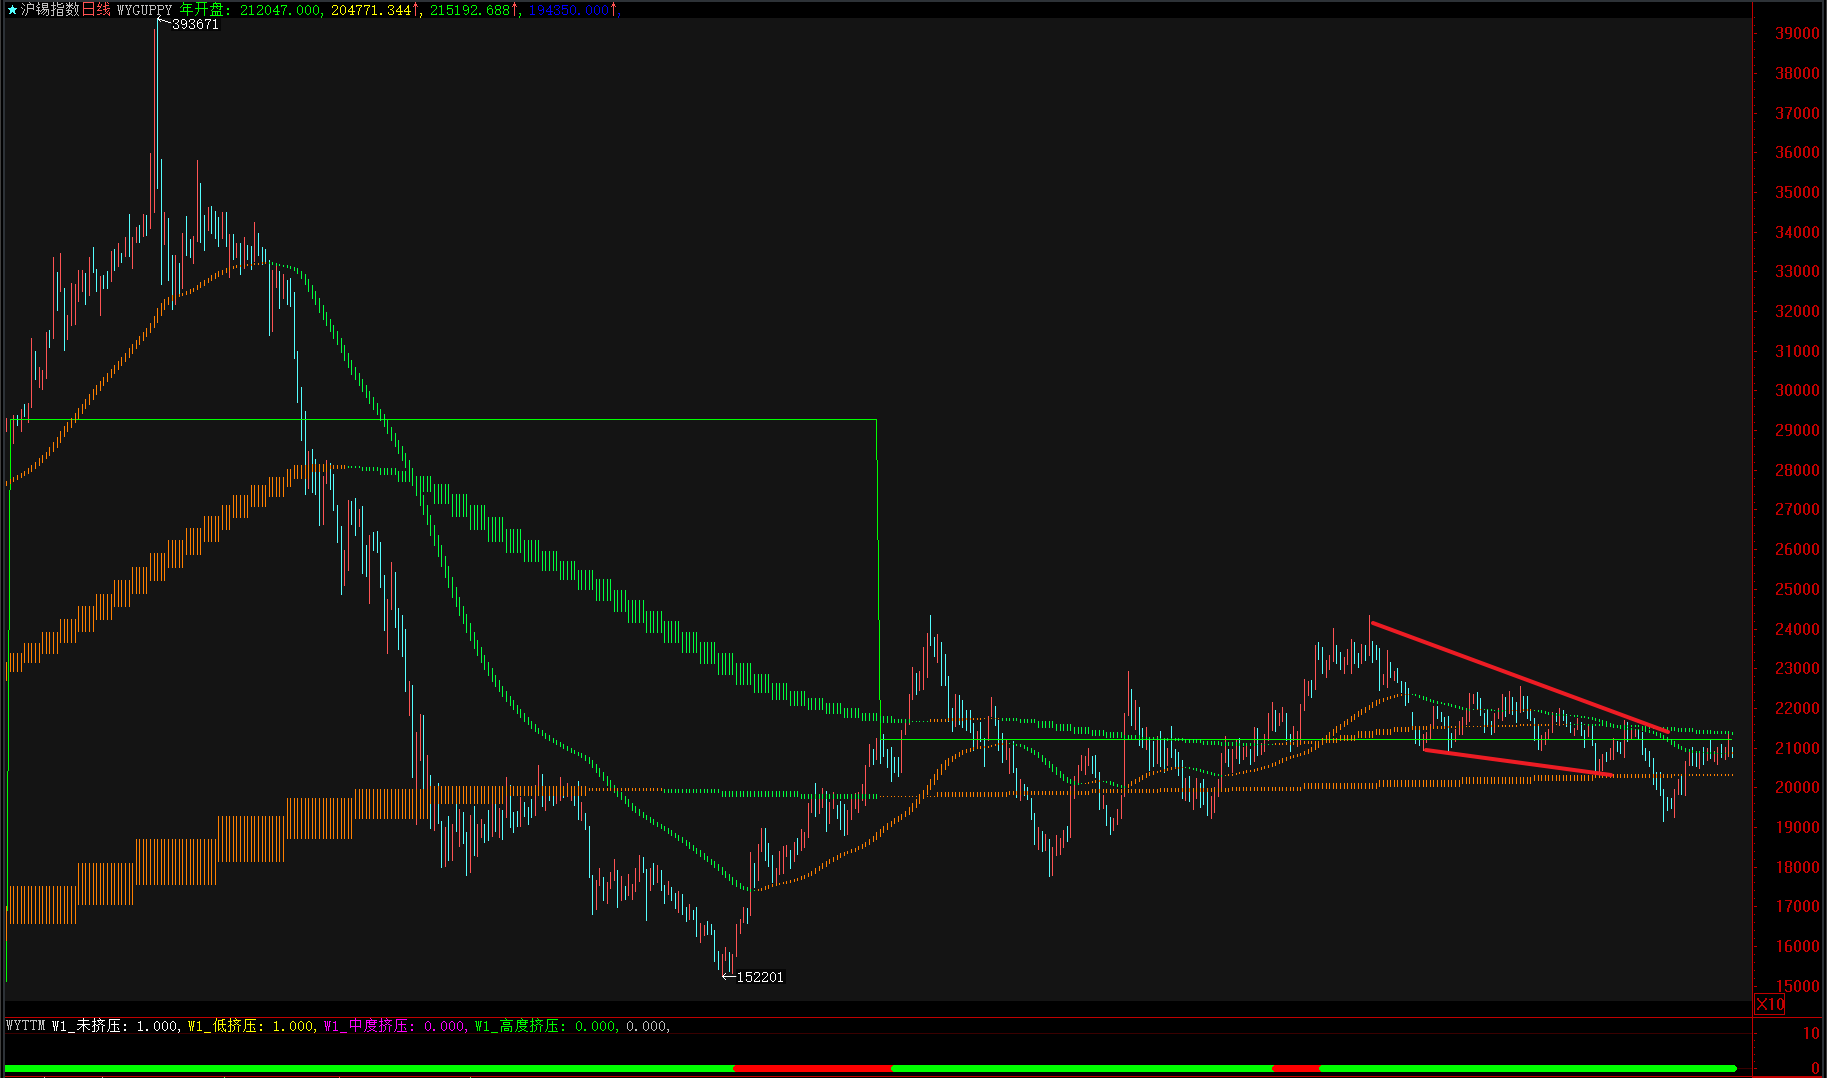1827x1078 pixels.
Task: Click the cyan star icon beside 沪锡指数
Action: tap(12, 10)
